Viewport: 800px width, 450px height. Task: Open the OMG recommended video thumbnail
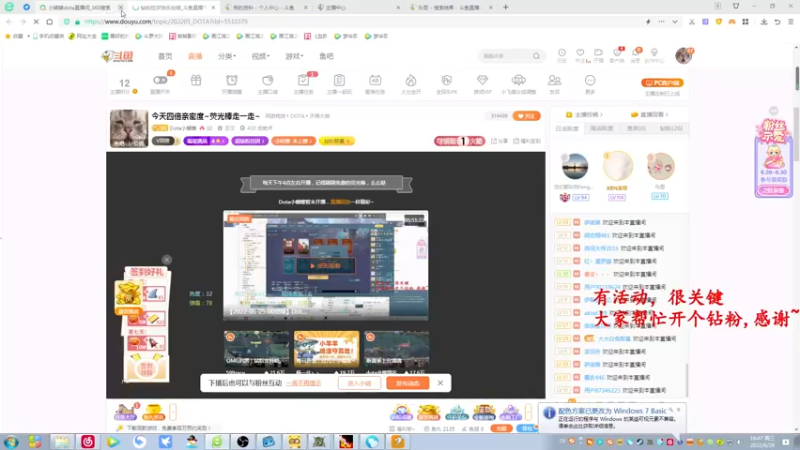256,348
